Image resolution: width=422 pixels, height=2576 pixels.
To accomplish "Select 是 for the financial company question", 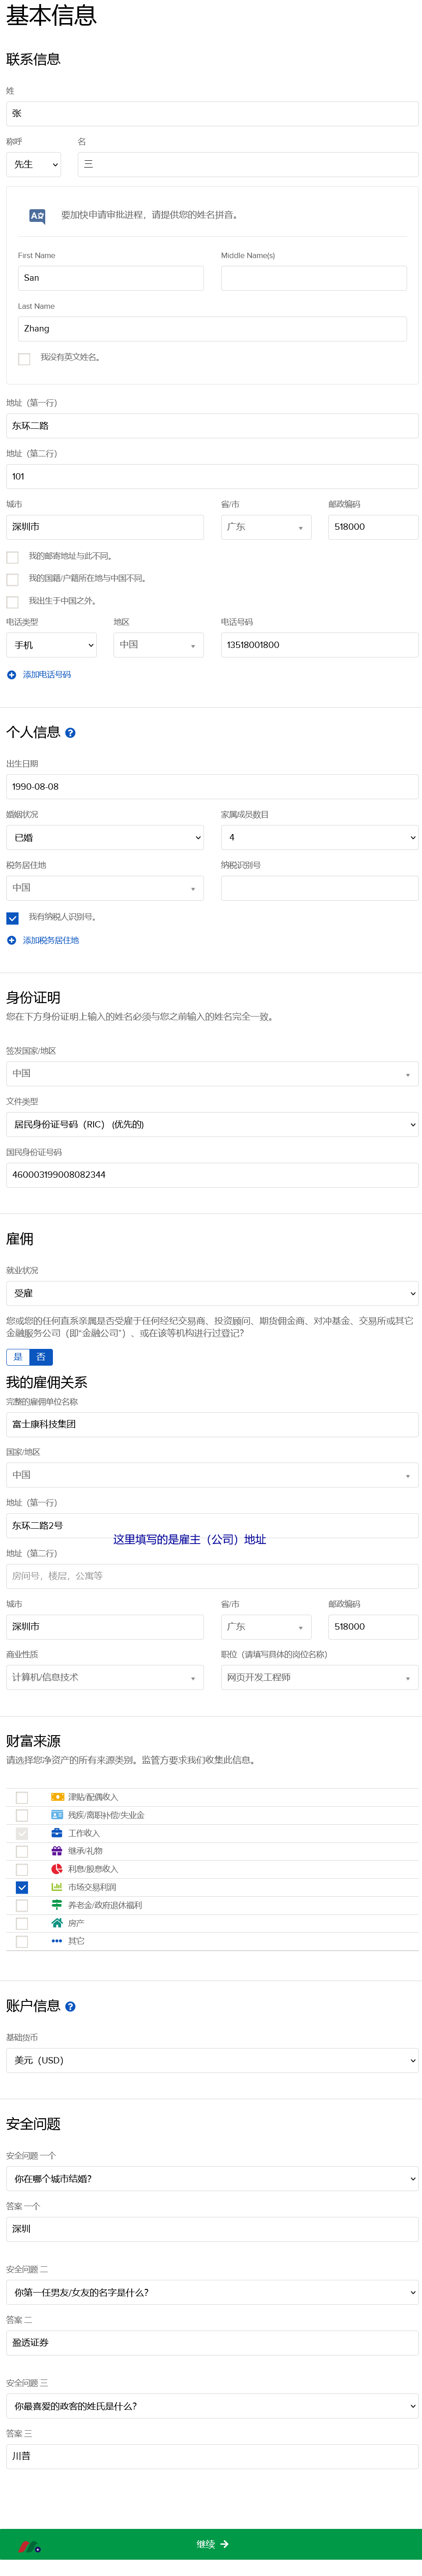I will (17, 1357).
